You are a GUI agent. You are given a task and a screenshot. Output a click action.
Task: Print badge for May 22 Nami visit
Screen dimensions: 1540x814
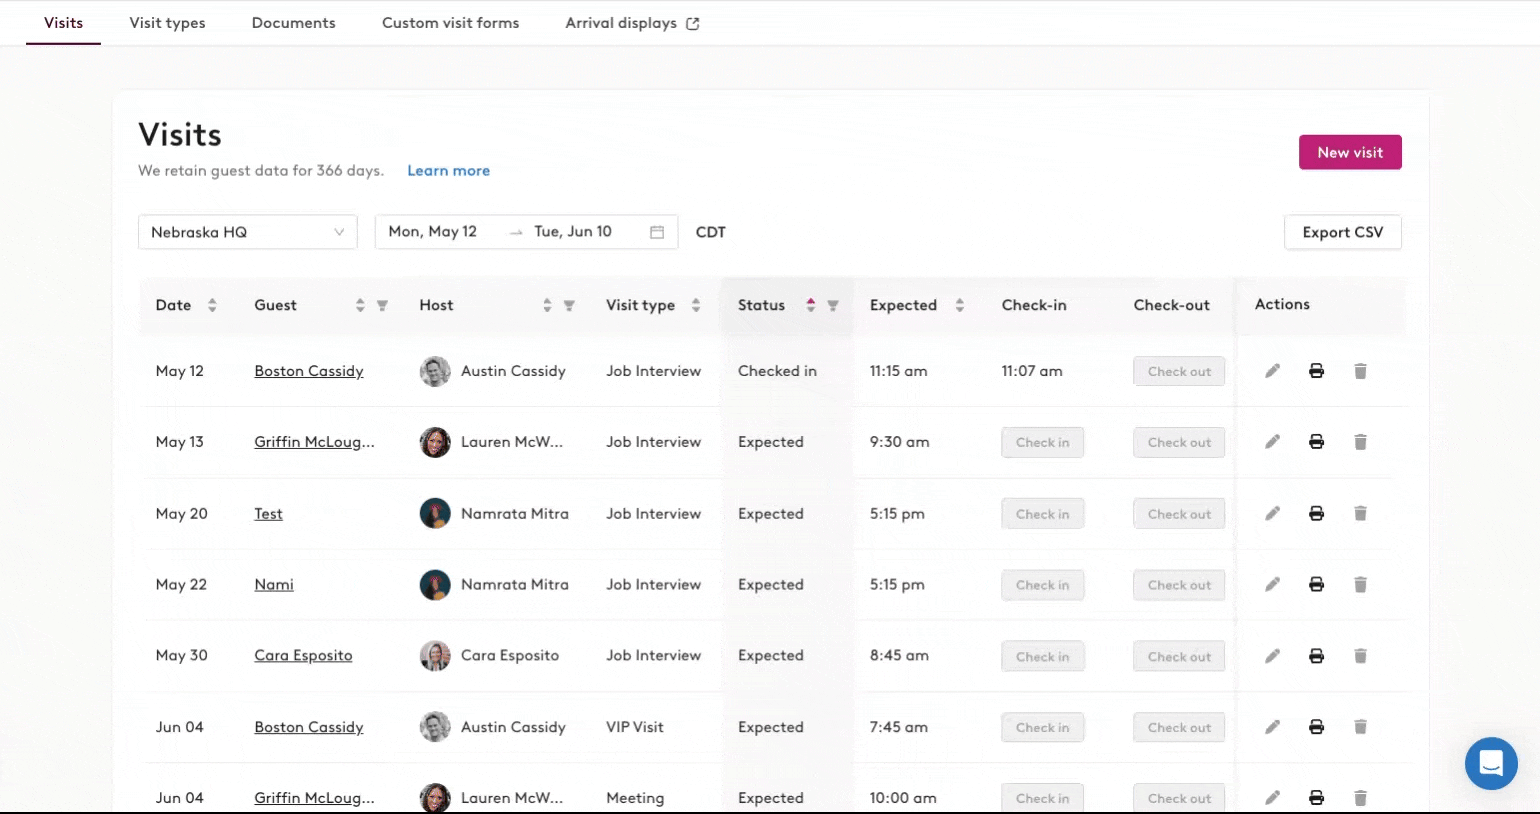pos(1316,584)
